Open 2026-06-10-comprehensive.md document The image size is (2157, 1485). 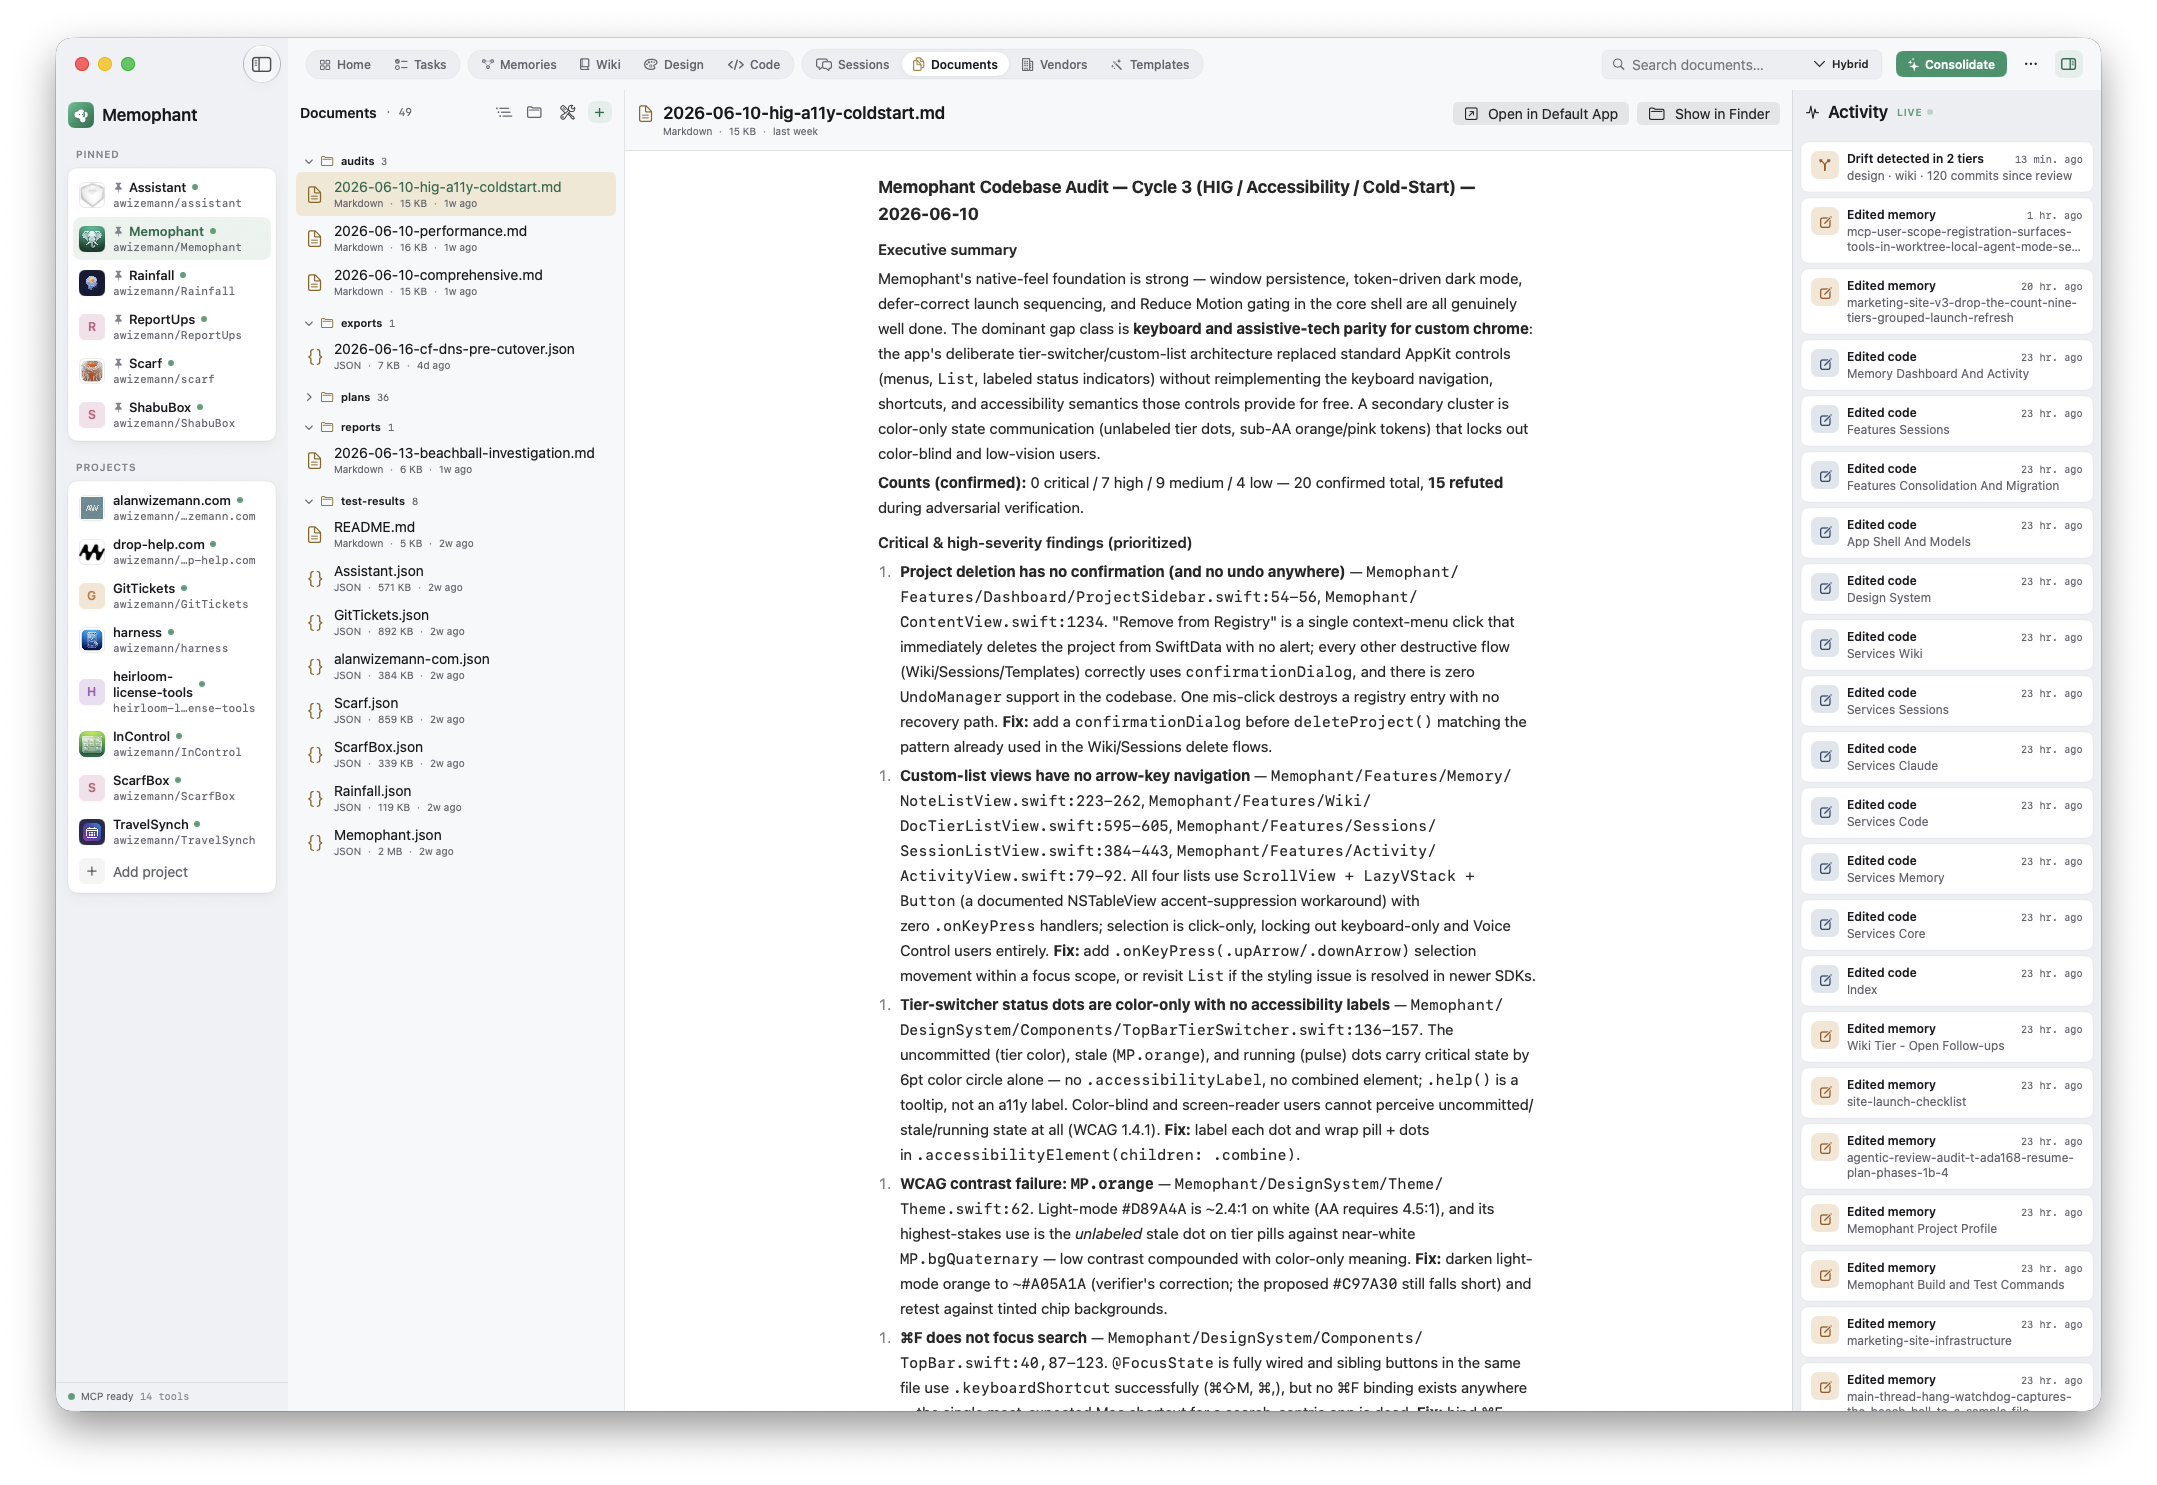(x=456, y=282)
